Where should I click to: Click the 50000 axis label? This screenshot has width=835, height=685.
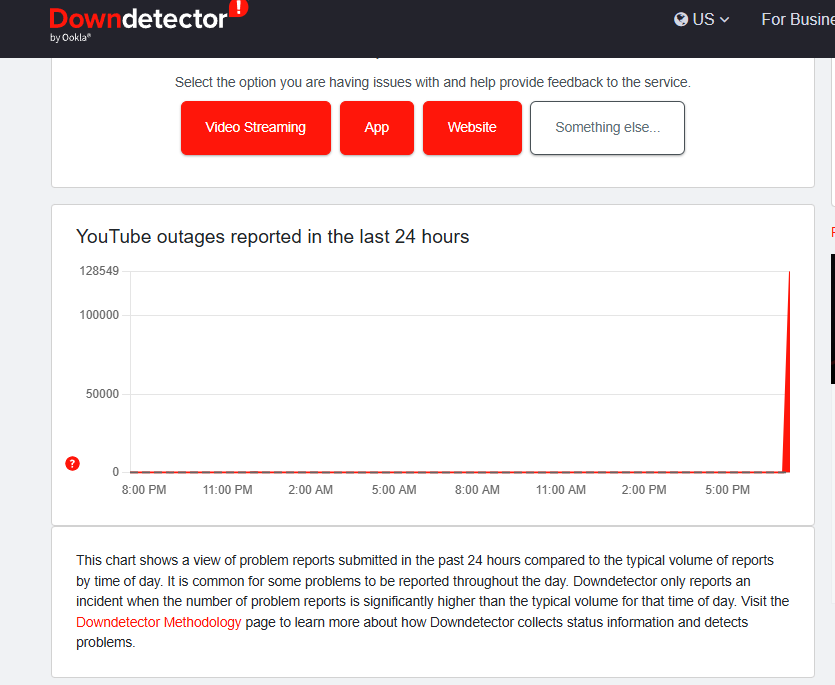102,394
